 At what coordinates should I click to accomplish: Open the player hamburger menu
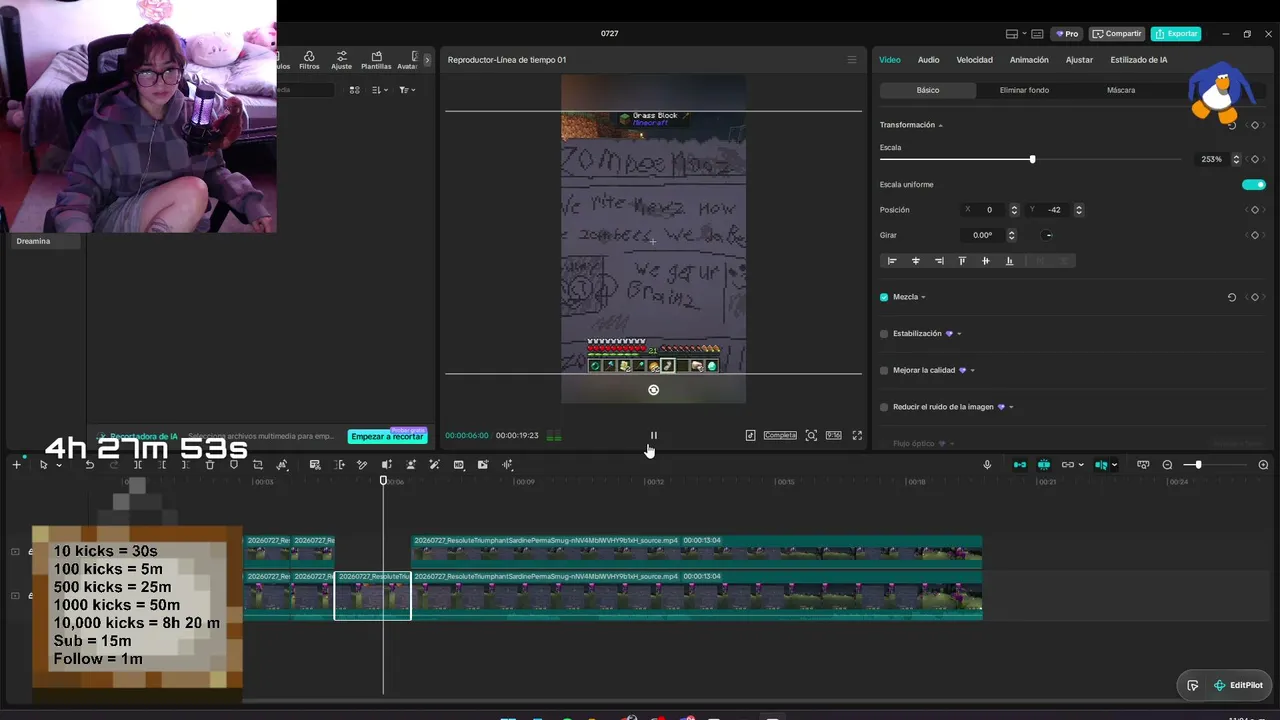point(852,60)
